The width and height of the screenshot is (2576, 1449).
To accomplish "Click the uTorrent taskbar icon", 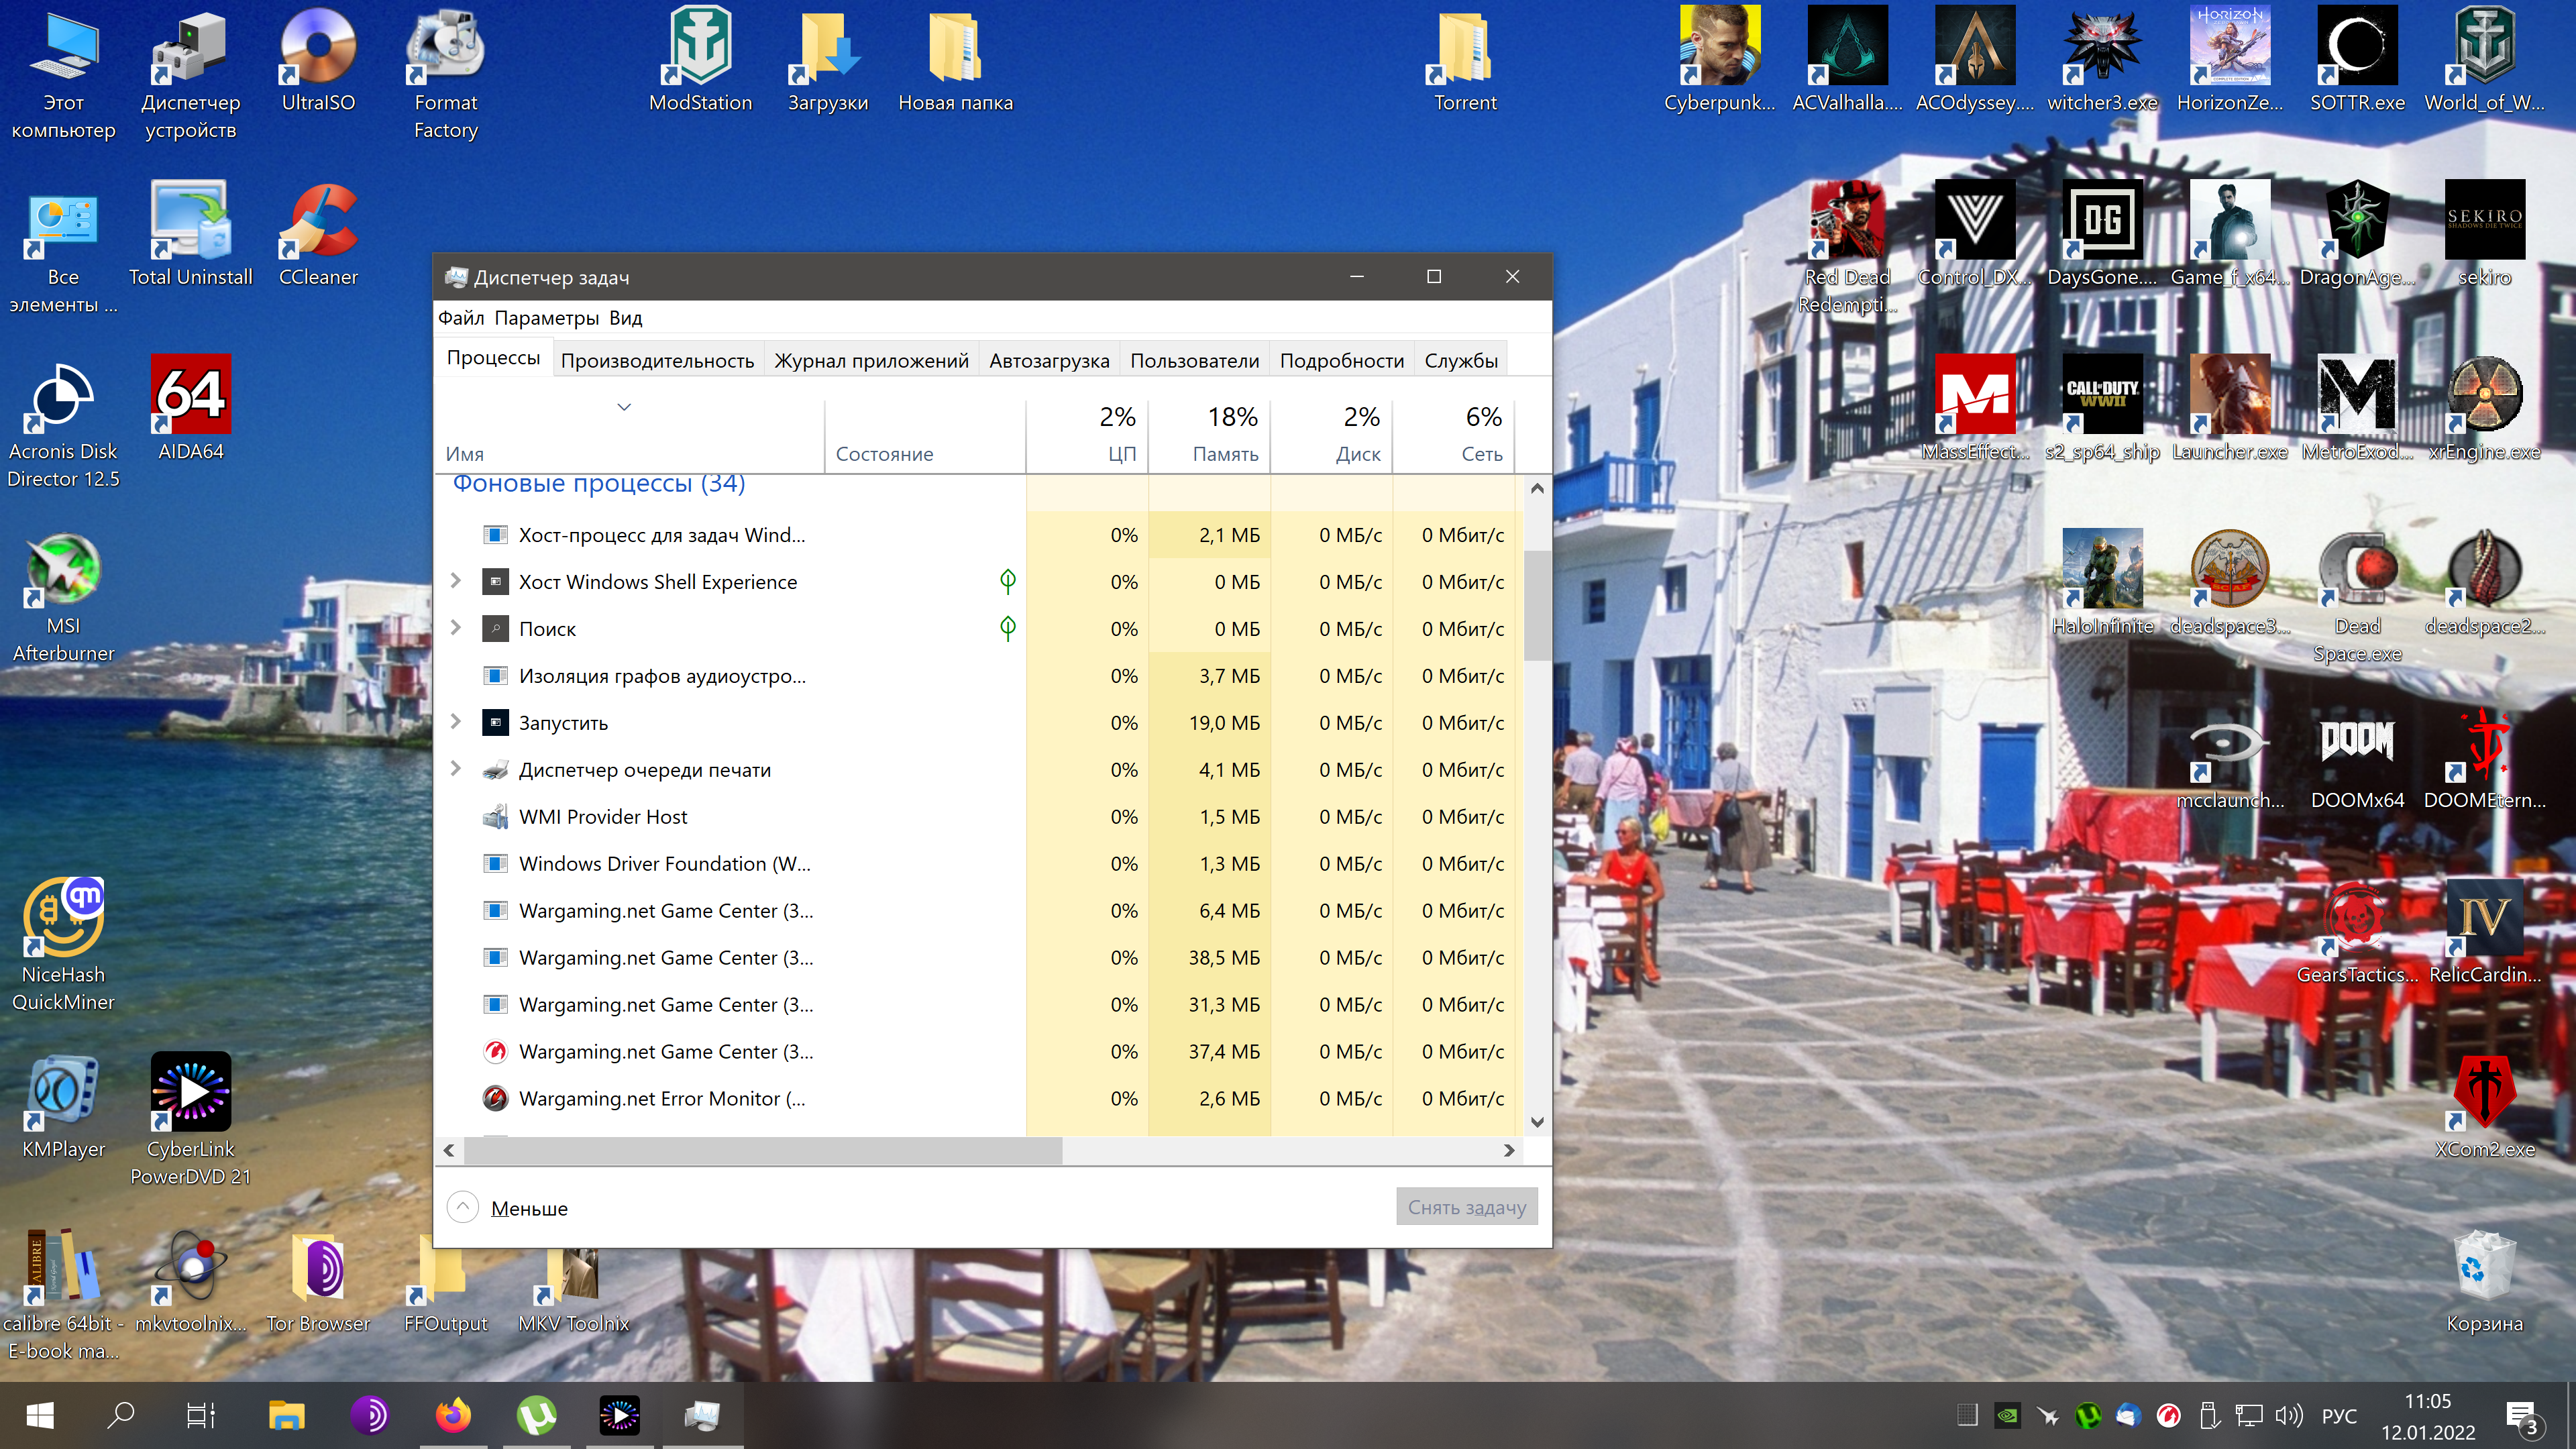I will pos(537,1415).
